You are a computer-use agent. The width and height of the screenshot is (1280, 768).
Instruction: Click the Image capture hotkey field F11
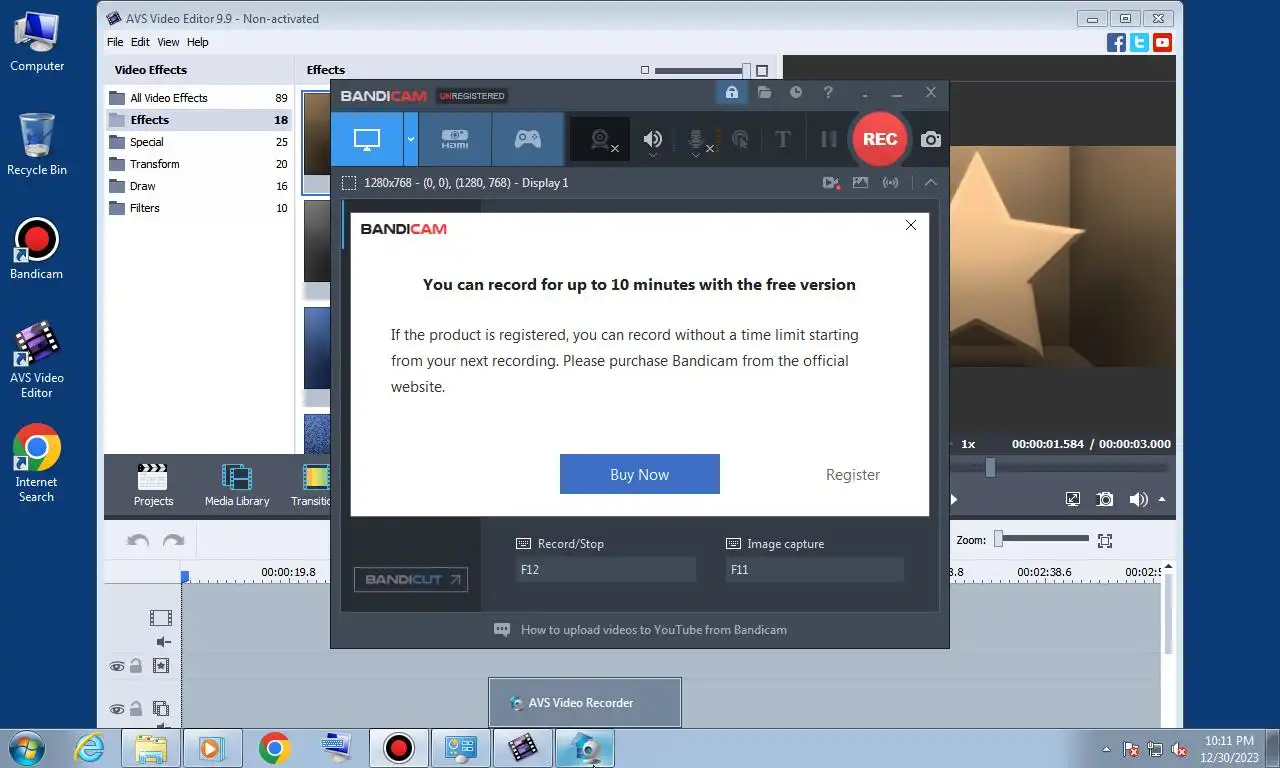tap(814, 570)
